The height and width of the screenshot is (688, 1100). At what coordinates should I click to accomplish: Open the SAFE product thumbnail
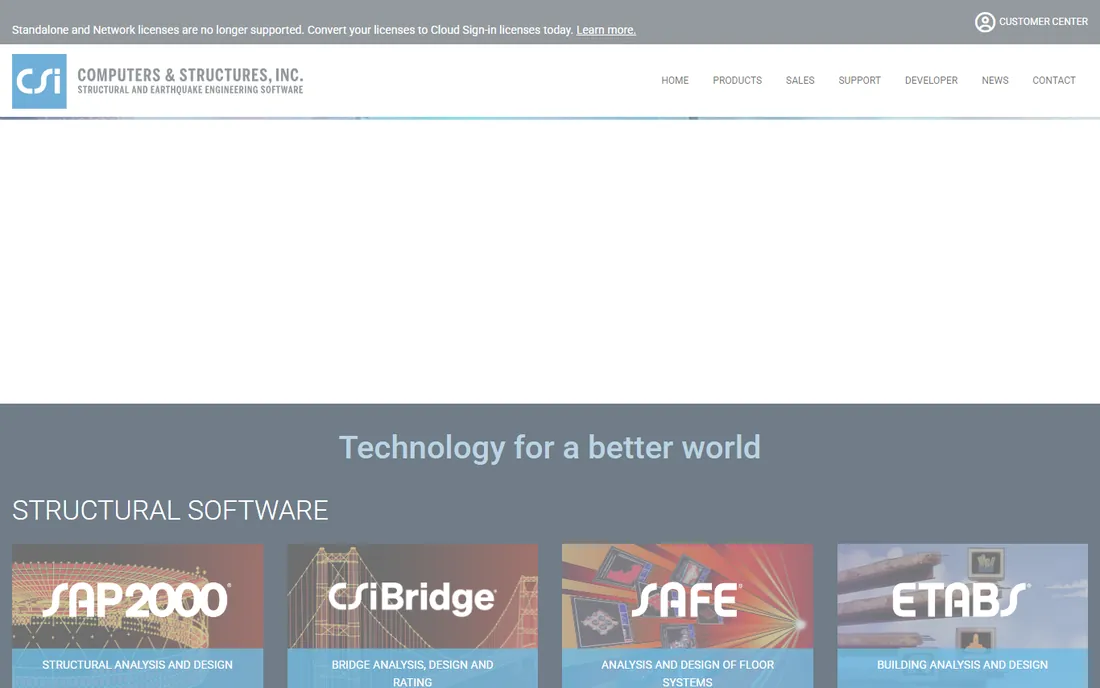pyautogui.click(x=688, y=596)
